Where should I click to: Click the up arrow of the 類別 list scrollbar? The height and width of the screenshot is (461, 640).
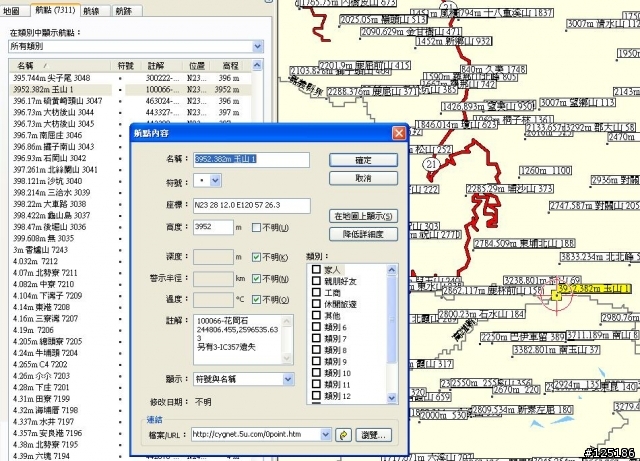(391, 269)
